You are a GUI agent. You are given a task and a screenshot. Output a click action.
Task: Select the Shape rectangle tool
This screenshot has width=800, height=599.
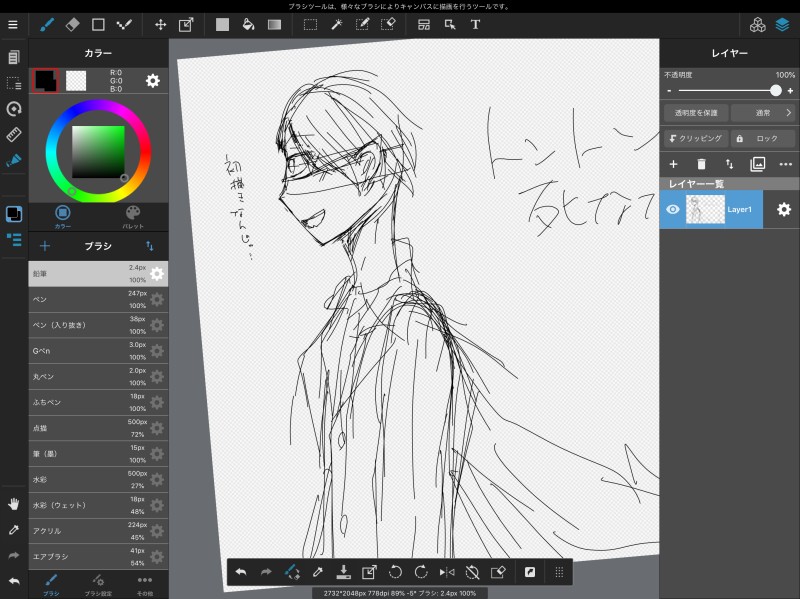[98, 24]
